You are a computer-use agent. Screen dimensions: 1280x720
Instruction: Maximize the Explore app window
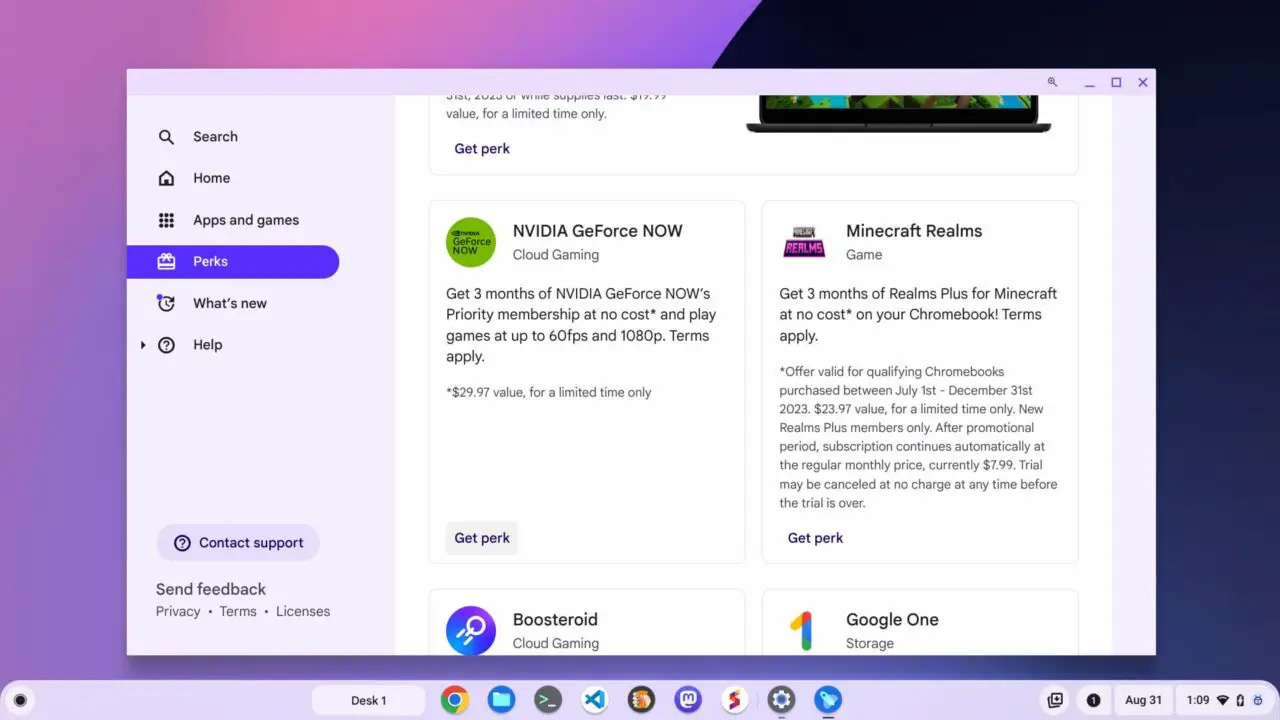1116,82
